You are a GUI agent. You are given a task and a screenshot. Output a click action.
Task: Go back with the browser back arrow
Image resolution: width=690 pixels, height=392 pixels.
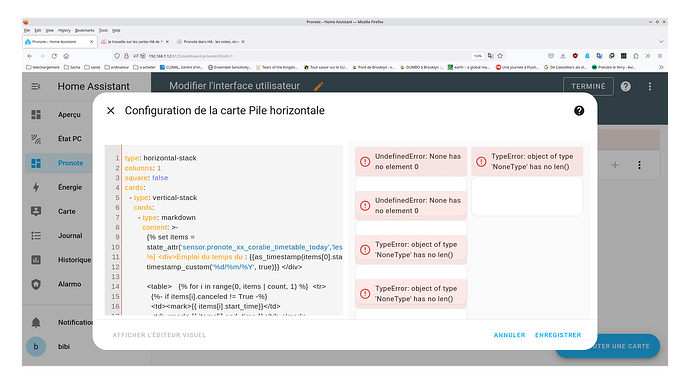point(30,56)
